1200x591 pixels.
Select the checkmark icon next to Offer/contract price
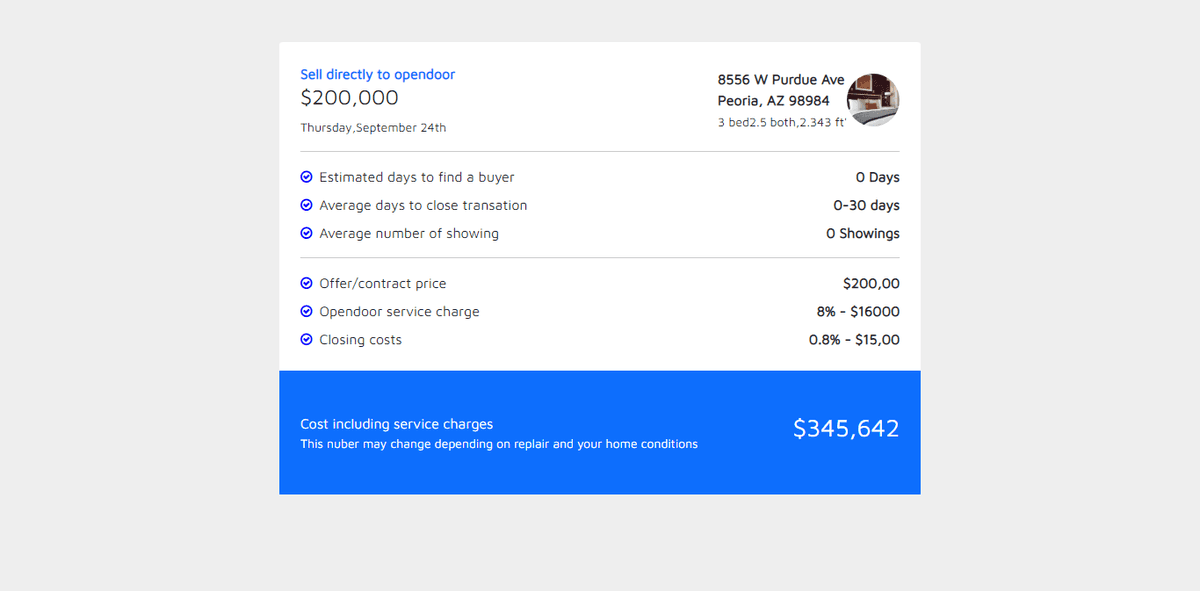coord(306,283)
